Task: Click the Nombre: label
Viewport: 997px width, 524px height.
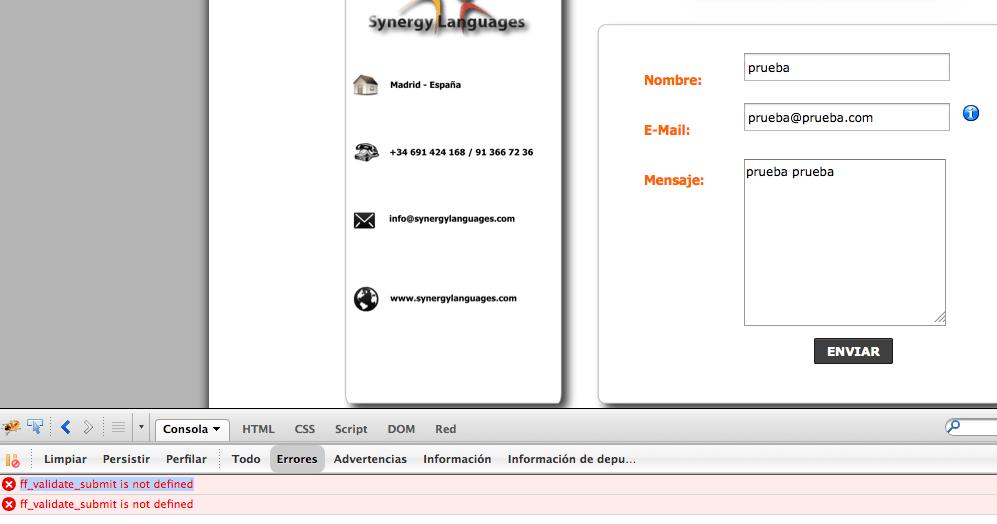Action: click(673, 80)
